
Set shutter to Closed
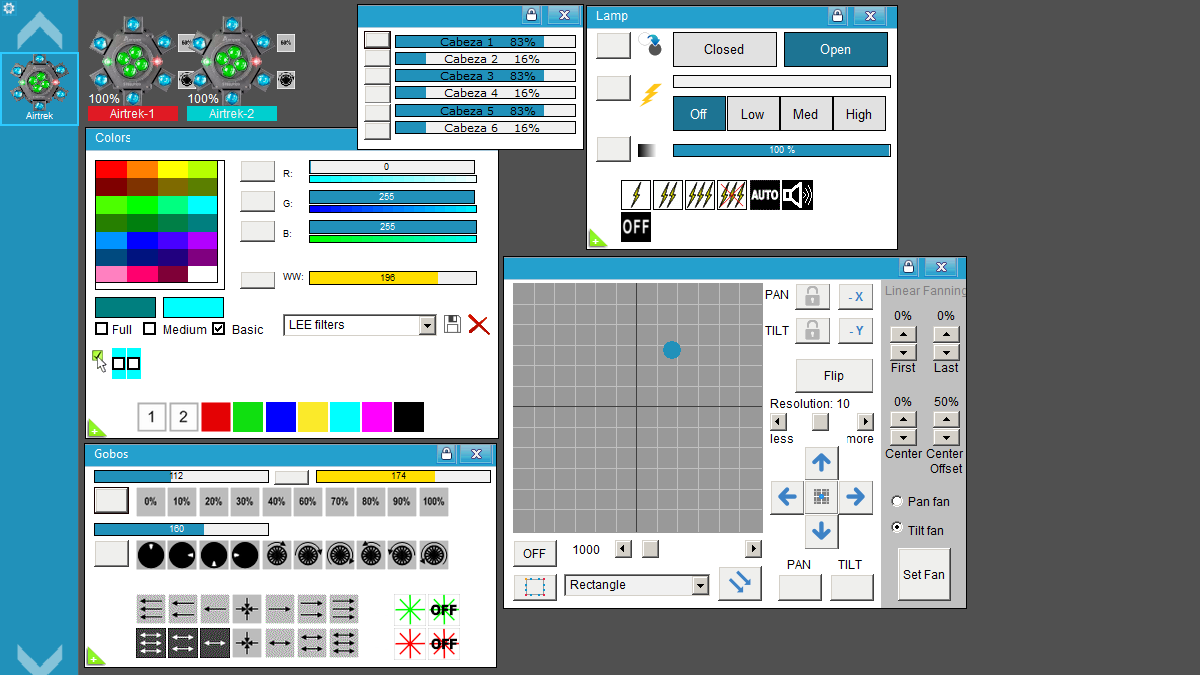pos(724,49)
